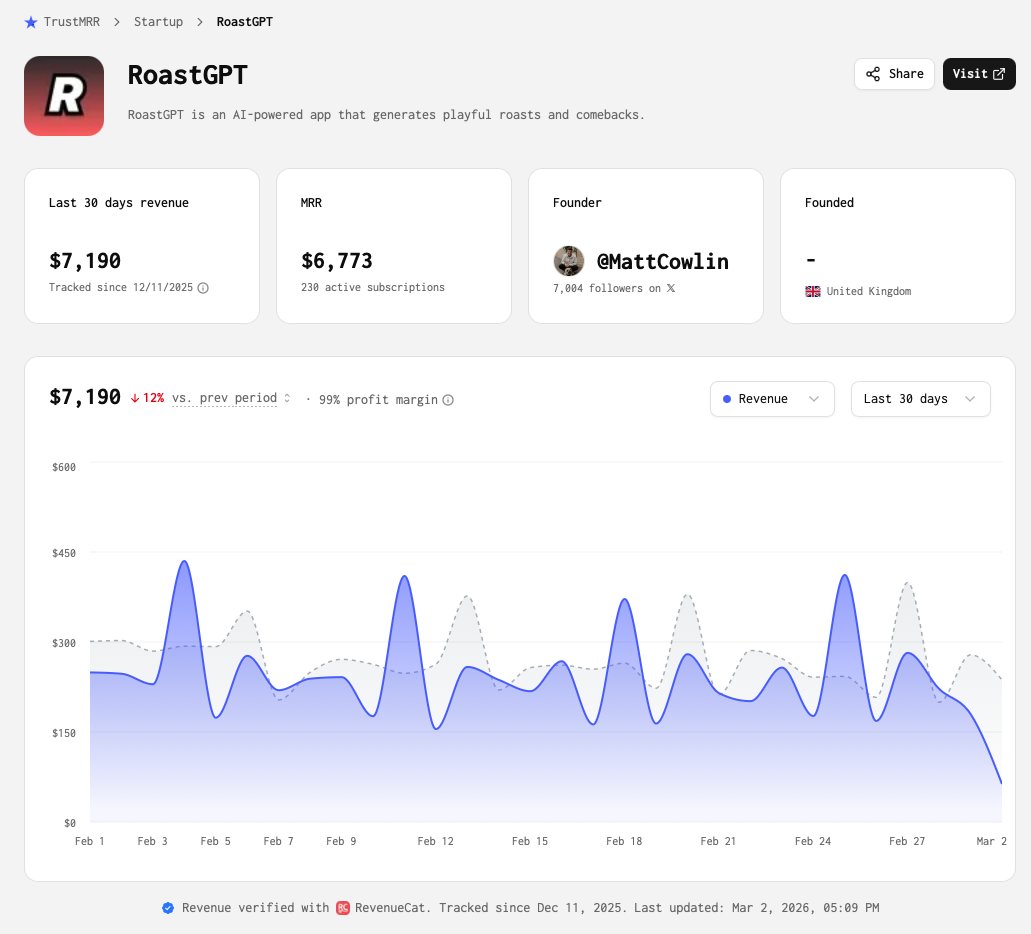Click the Share button
Screen dimensions: 1031x934
point(894,74)
